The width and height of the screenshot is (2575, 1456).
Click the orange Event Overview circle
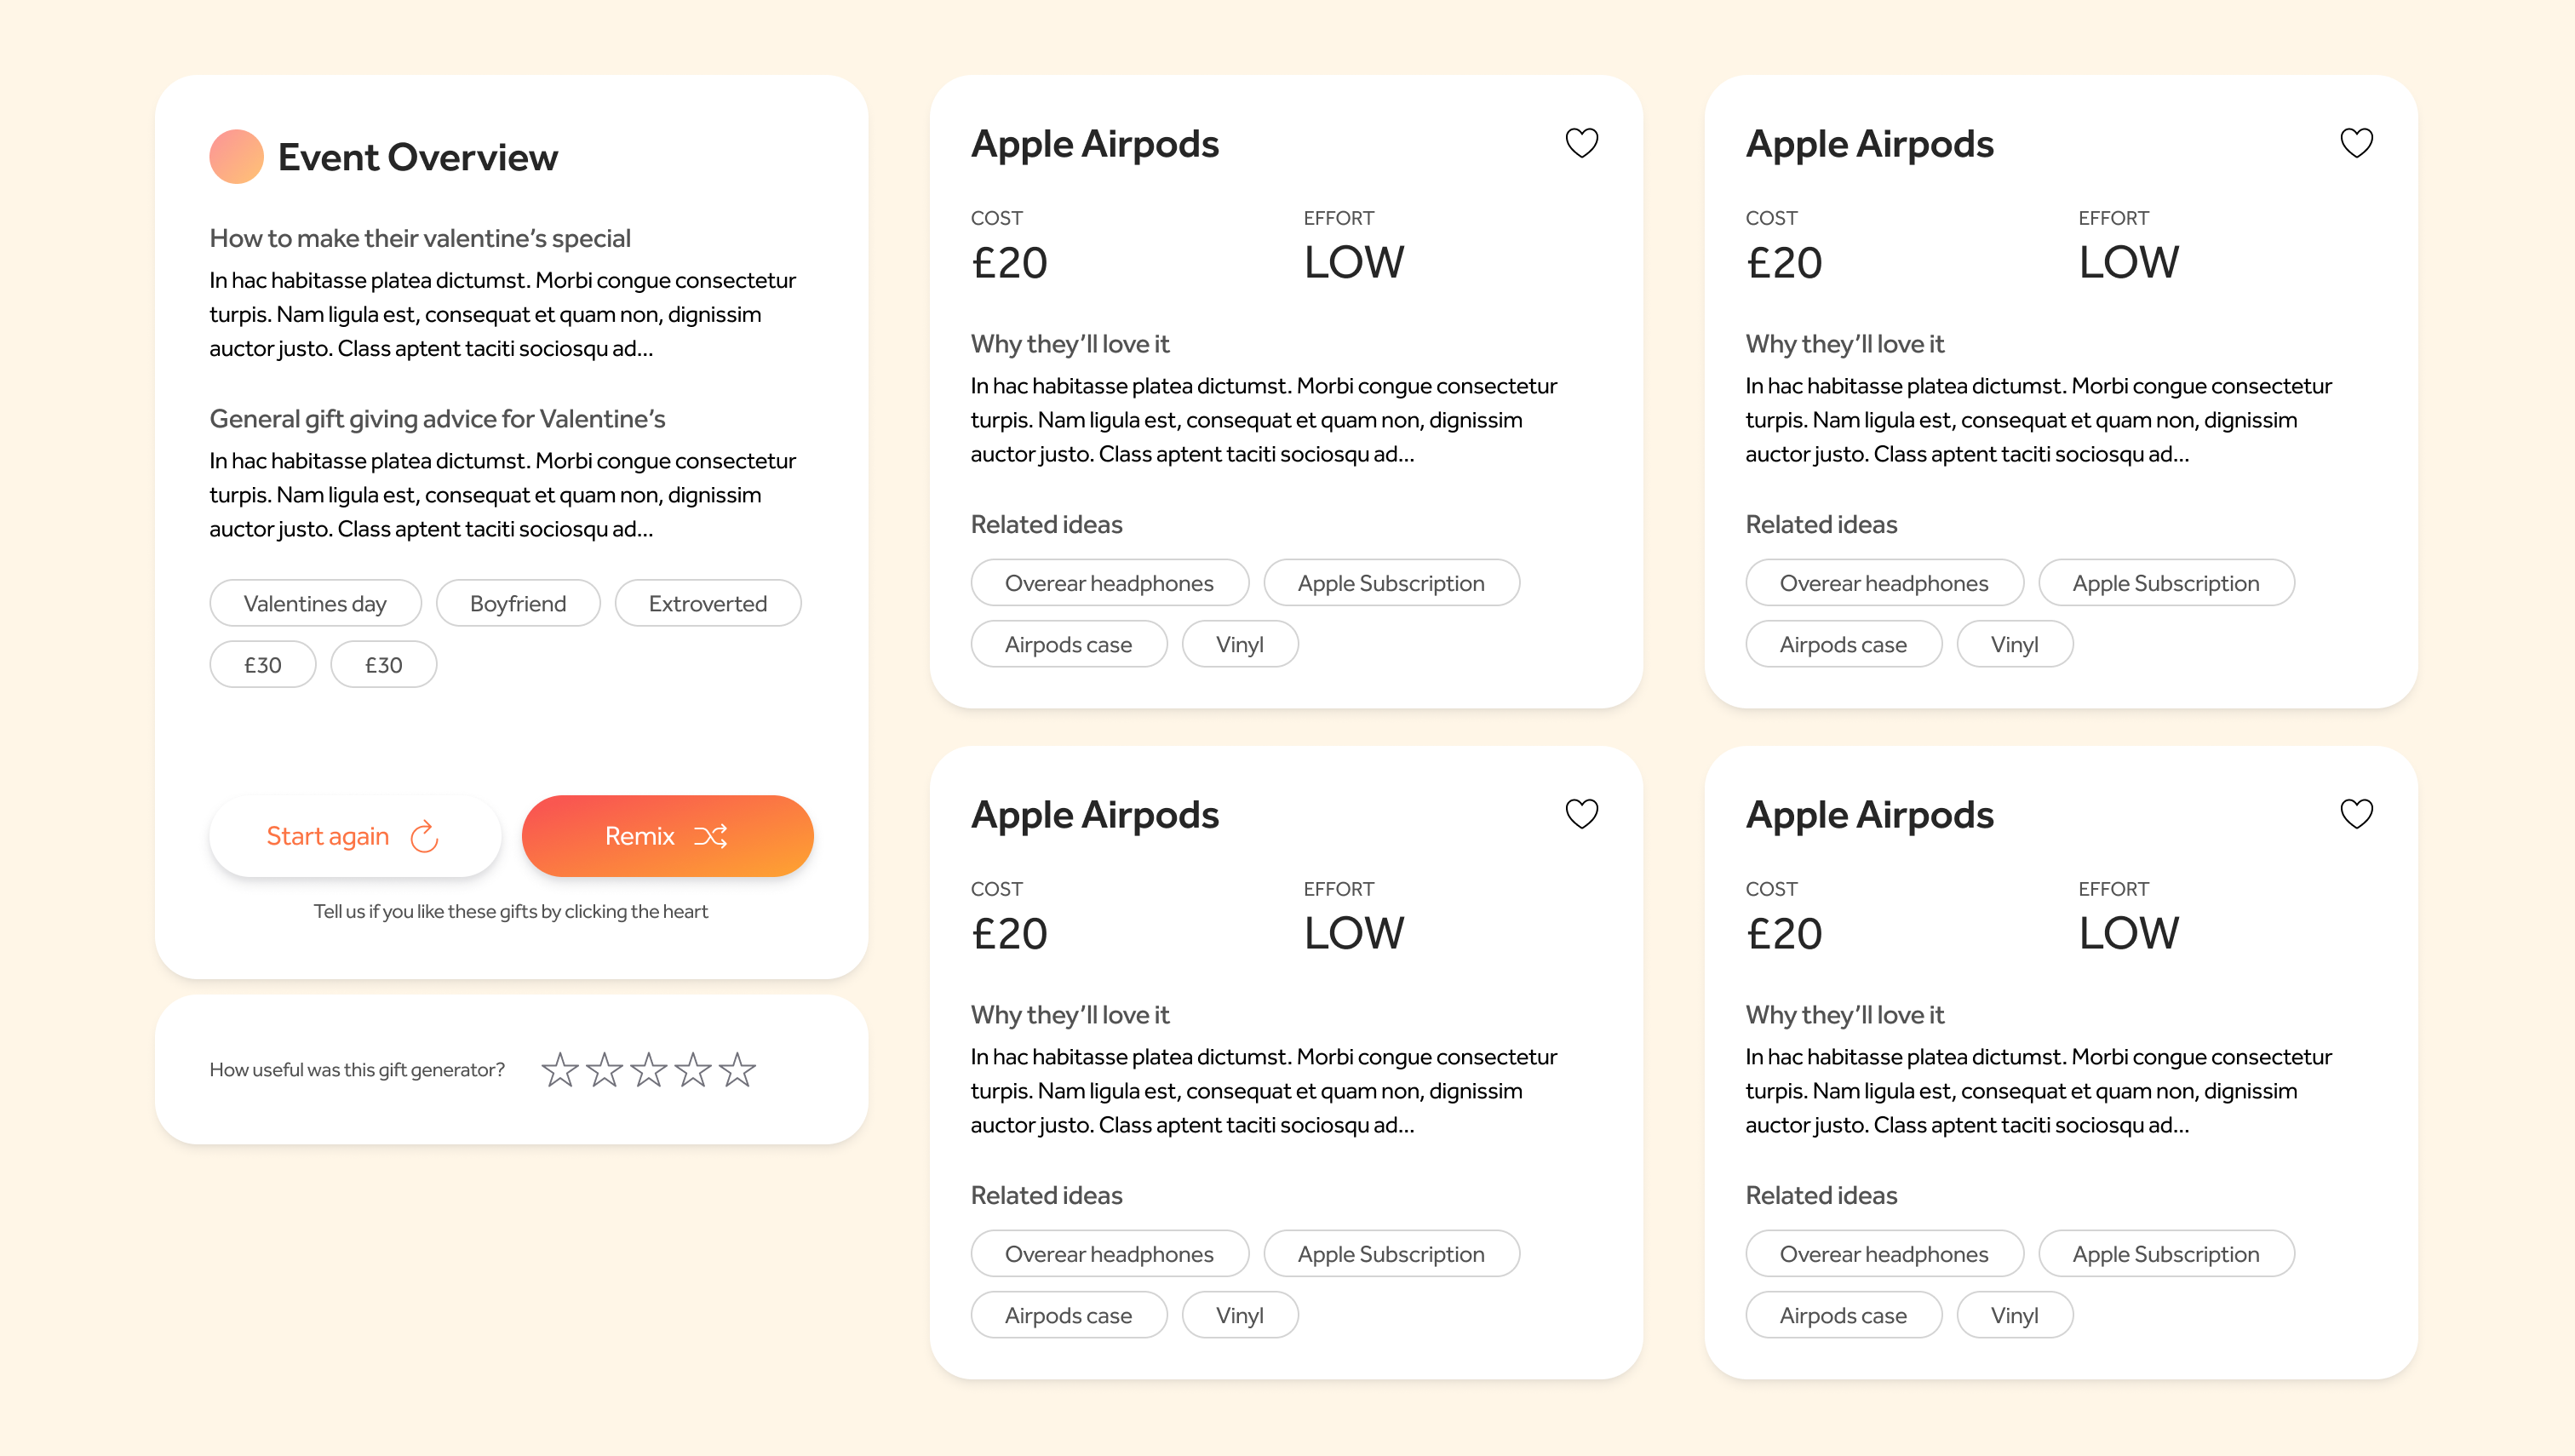[x=236, y=157]
